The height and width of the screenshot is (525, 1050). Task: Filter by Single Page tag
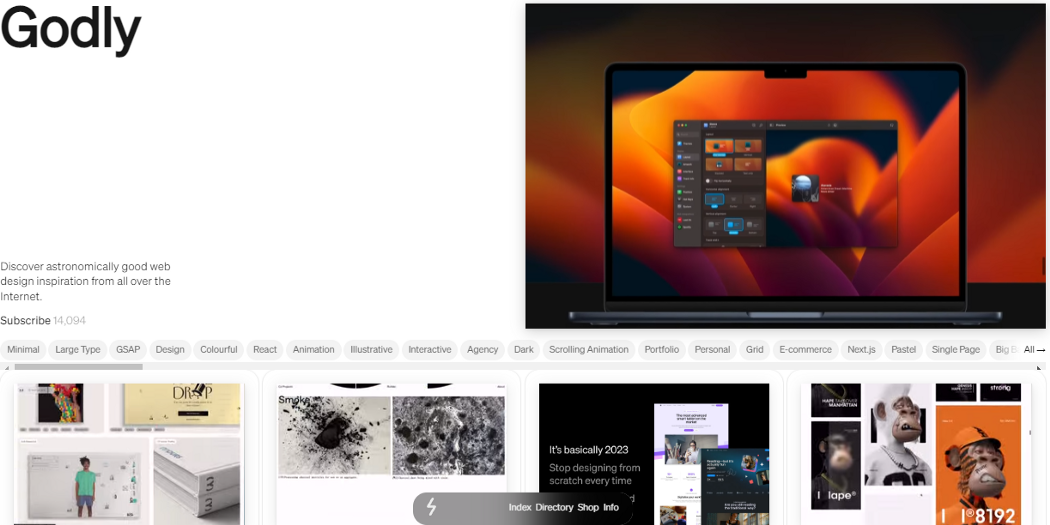(x=956, y=350)
